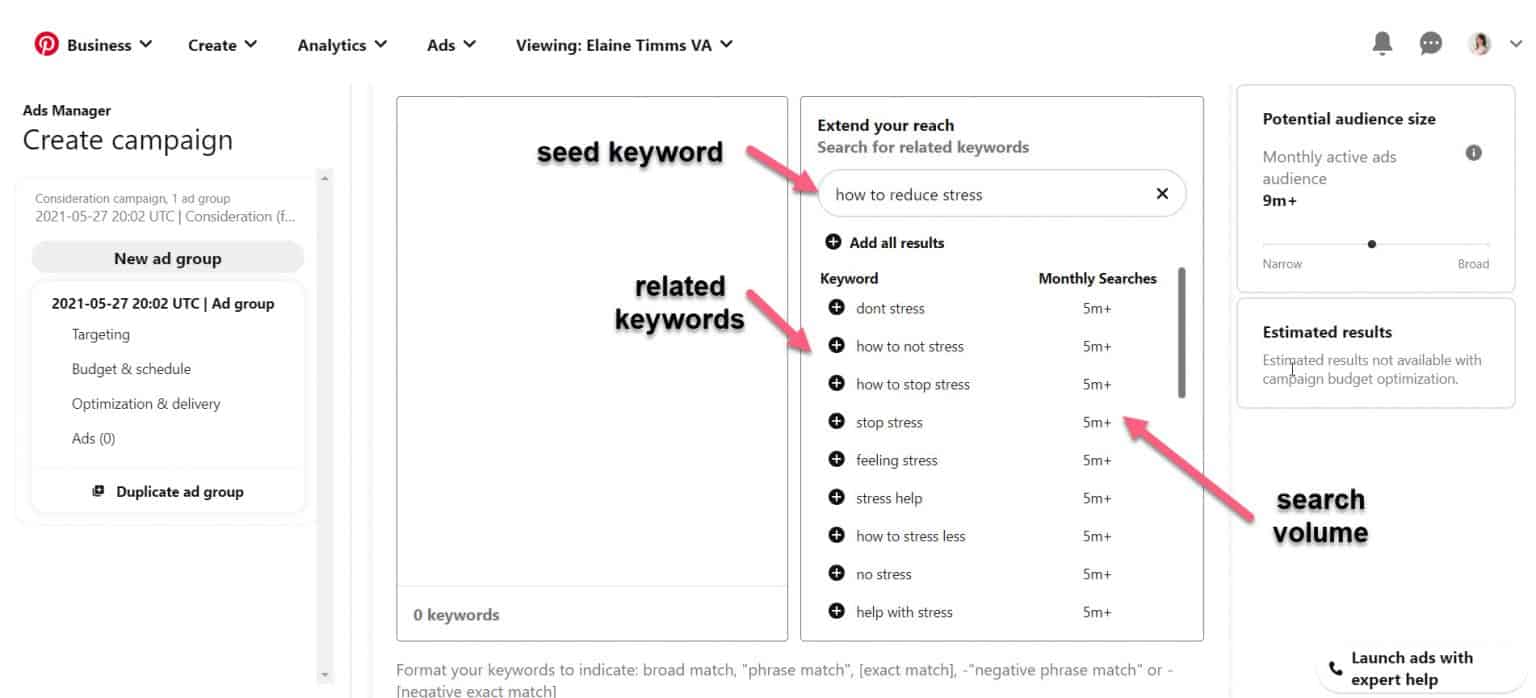Viewport: 1536px width, 698px height.
Task: Open the Ads menu
Action: 440,44
